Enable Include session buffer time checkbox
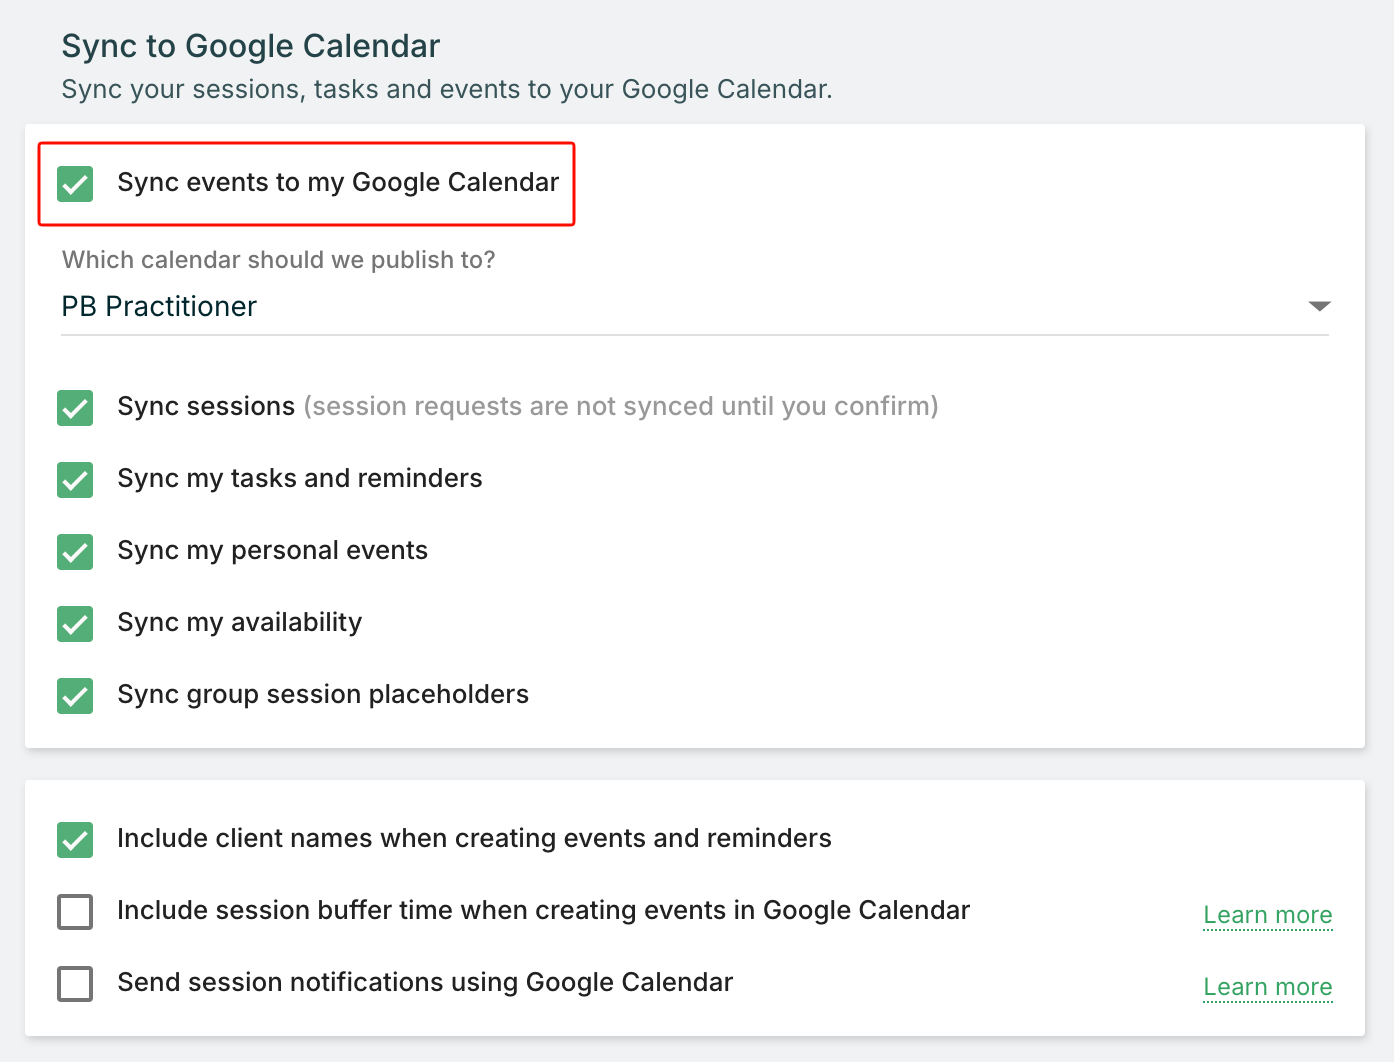The image size is (1394, 1062). 75,912
